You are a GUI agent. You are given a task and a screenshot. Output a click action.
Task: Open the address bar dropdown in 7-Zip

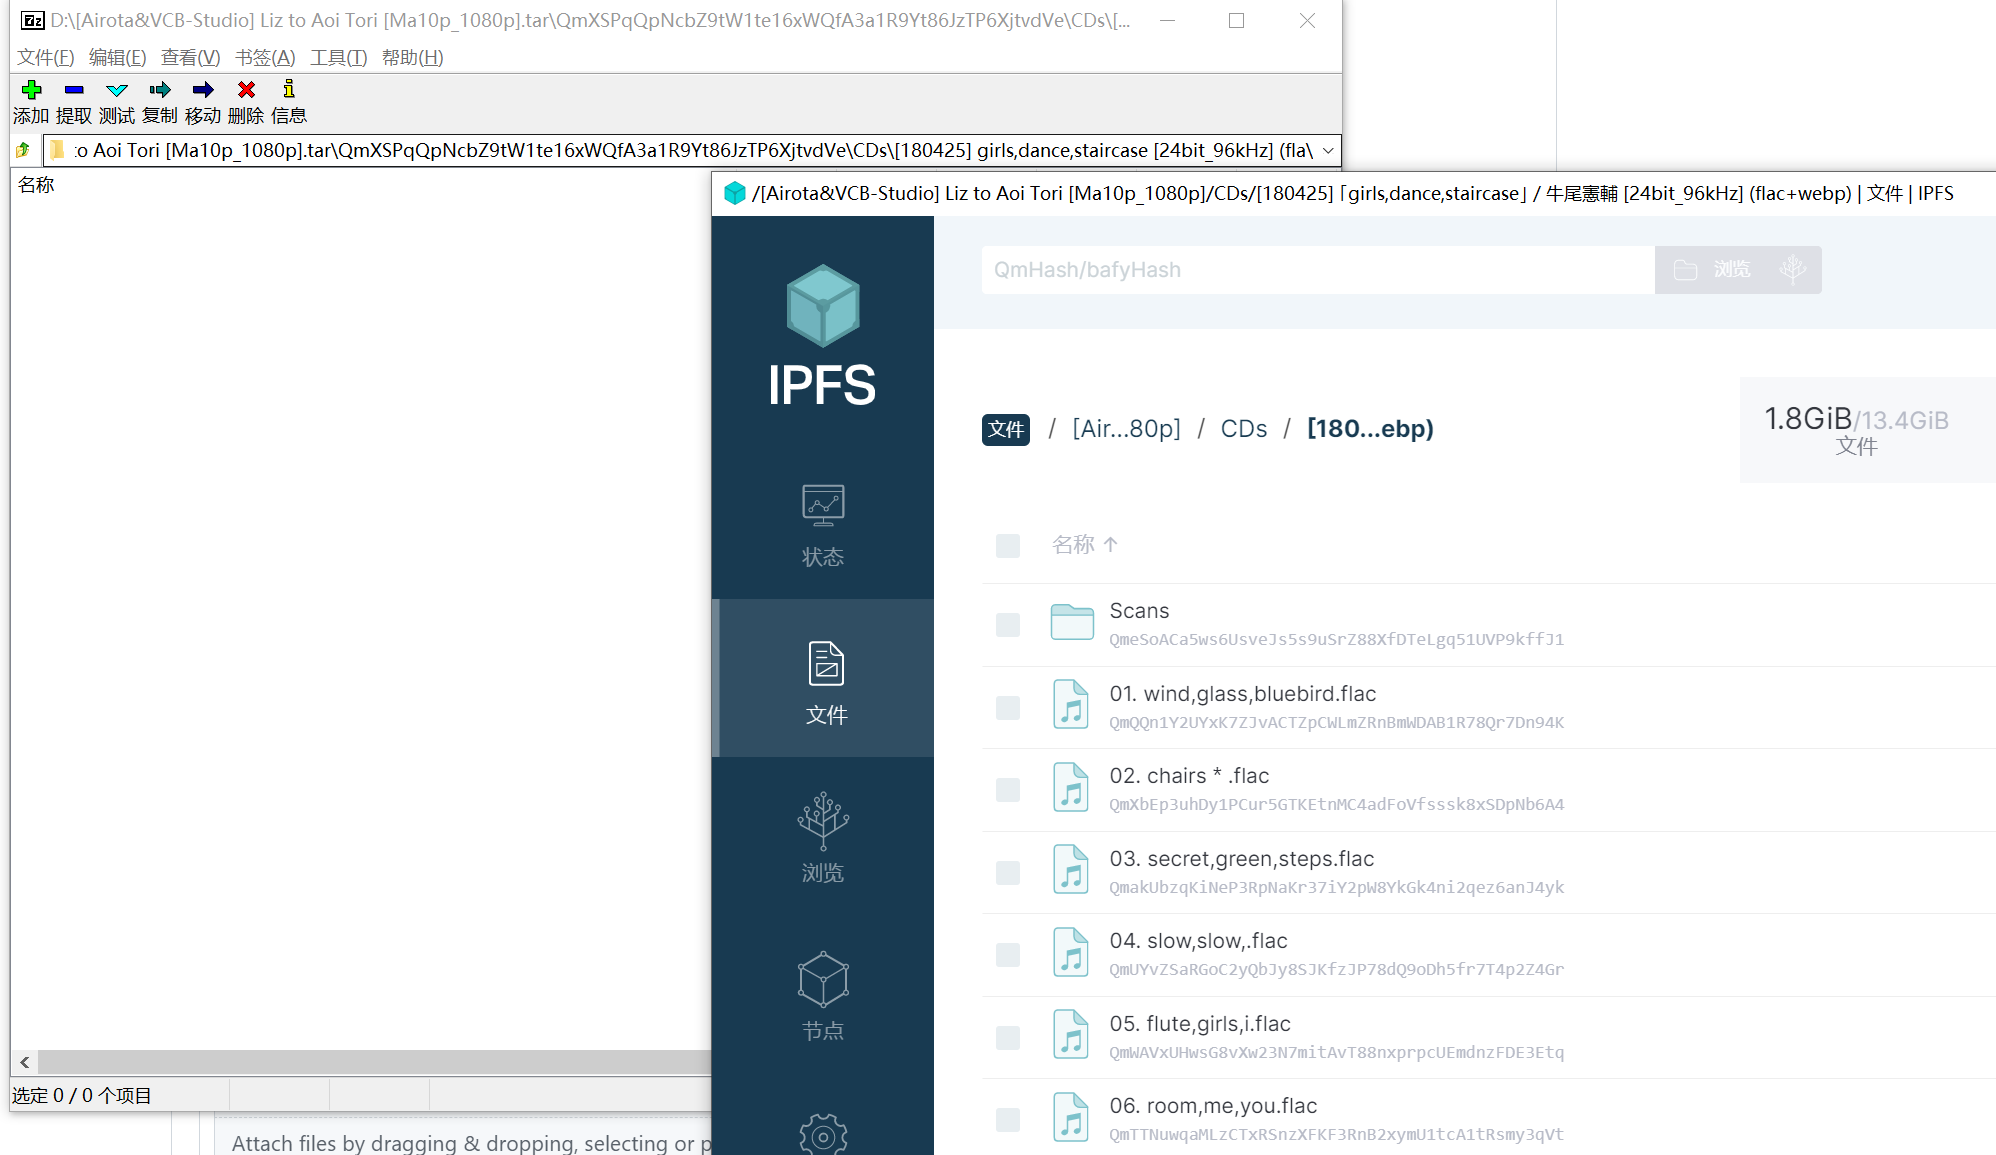(1327, 149)
